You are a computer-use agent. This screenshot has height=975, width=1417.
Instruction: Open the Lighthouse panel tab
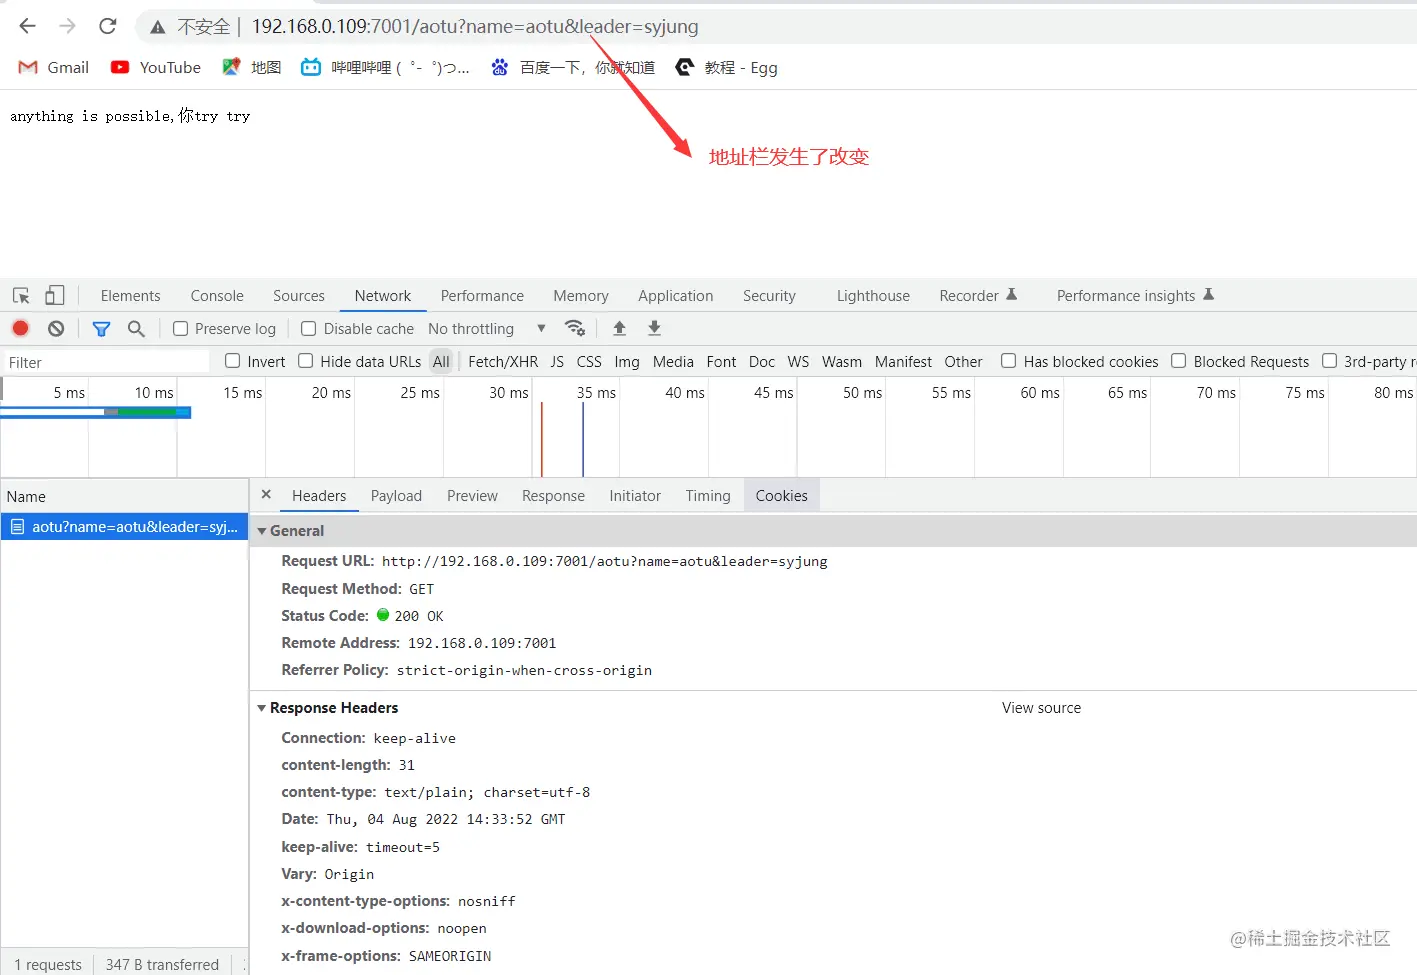pos(873,296)
